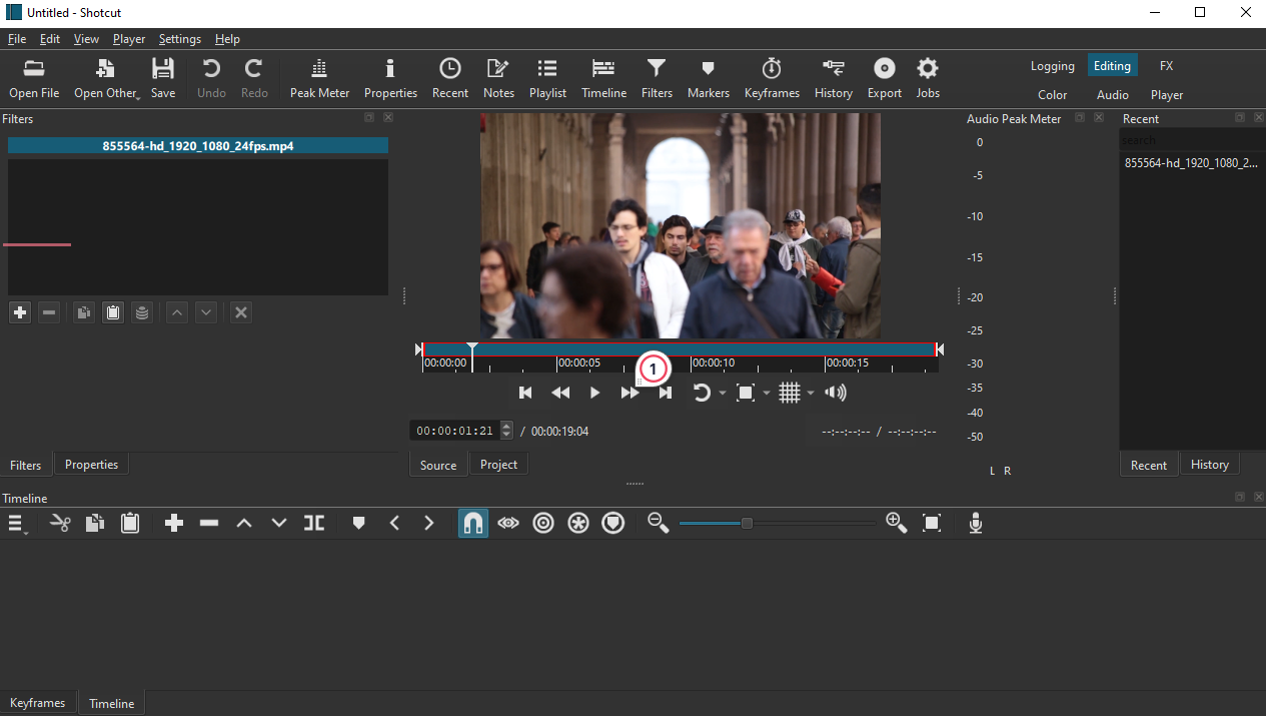Deselect the filter with the X button
This screenshot has width=1266, height=716.
(240, 312)
